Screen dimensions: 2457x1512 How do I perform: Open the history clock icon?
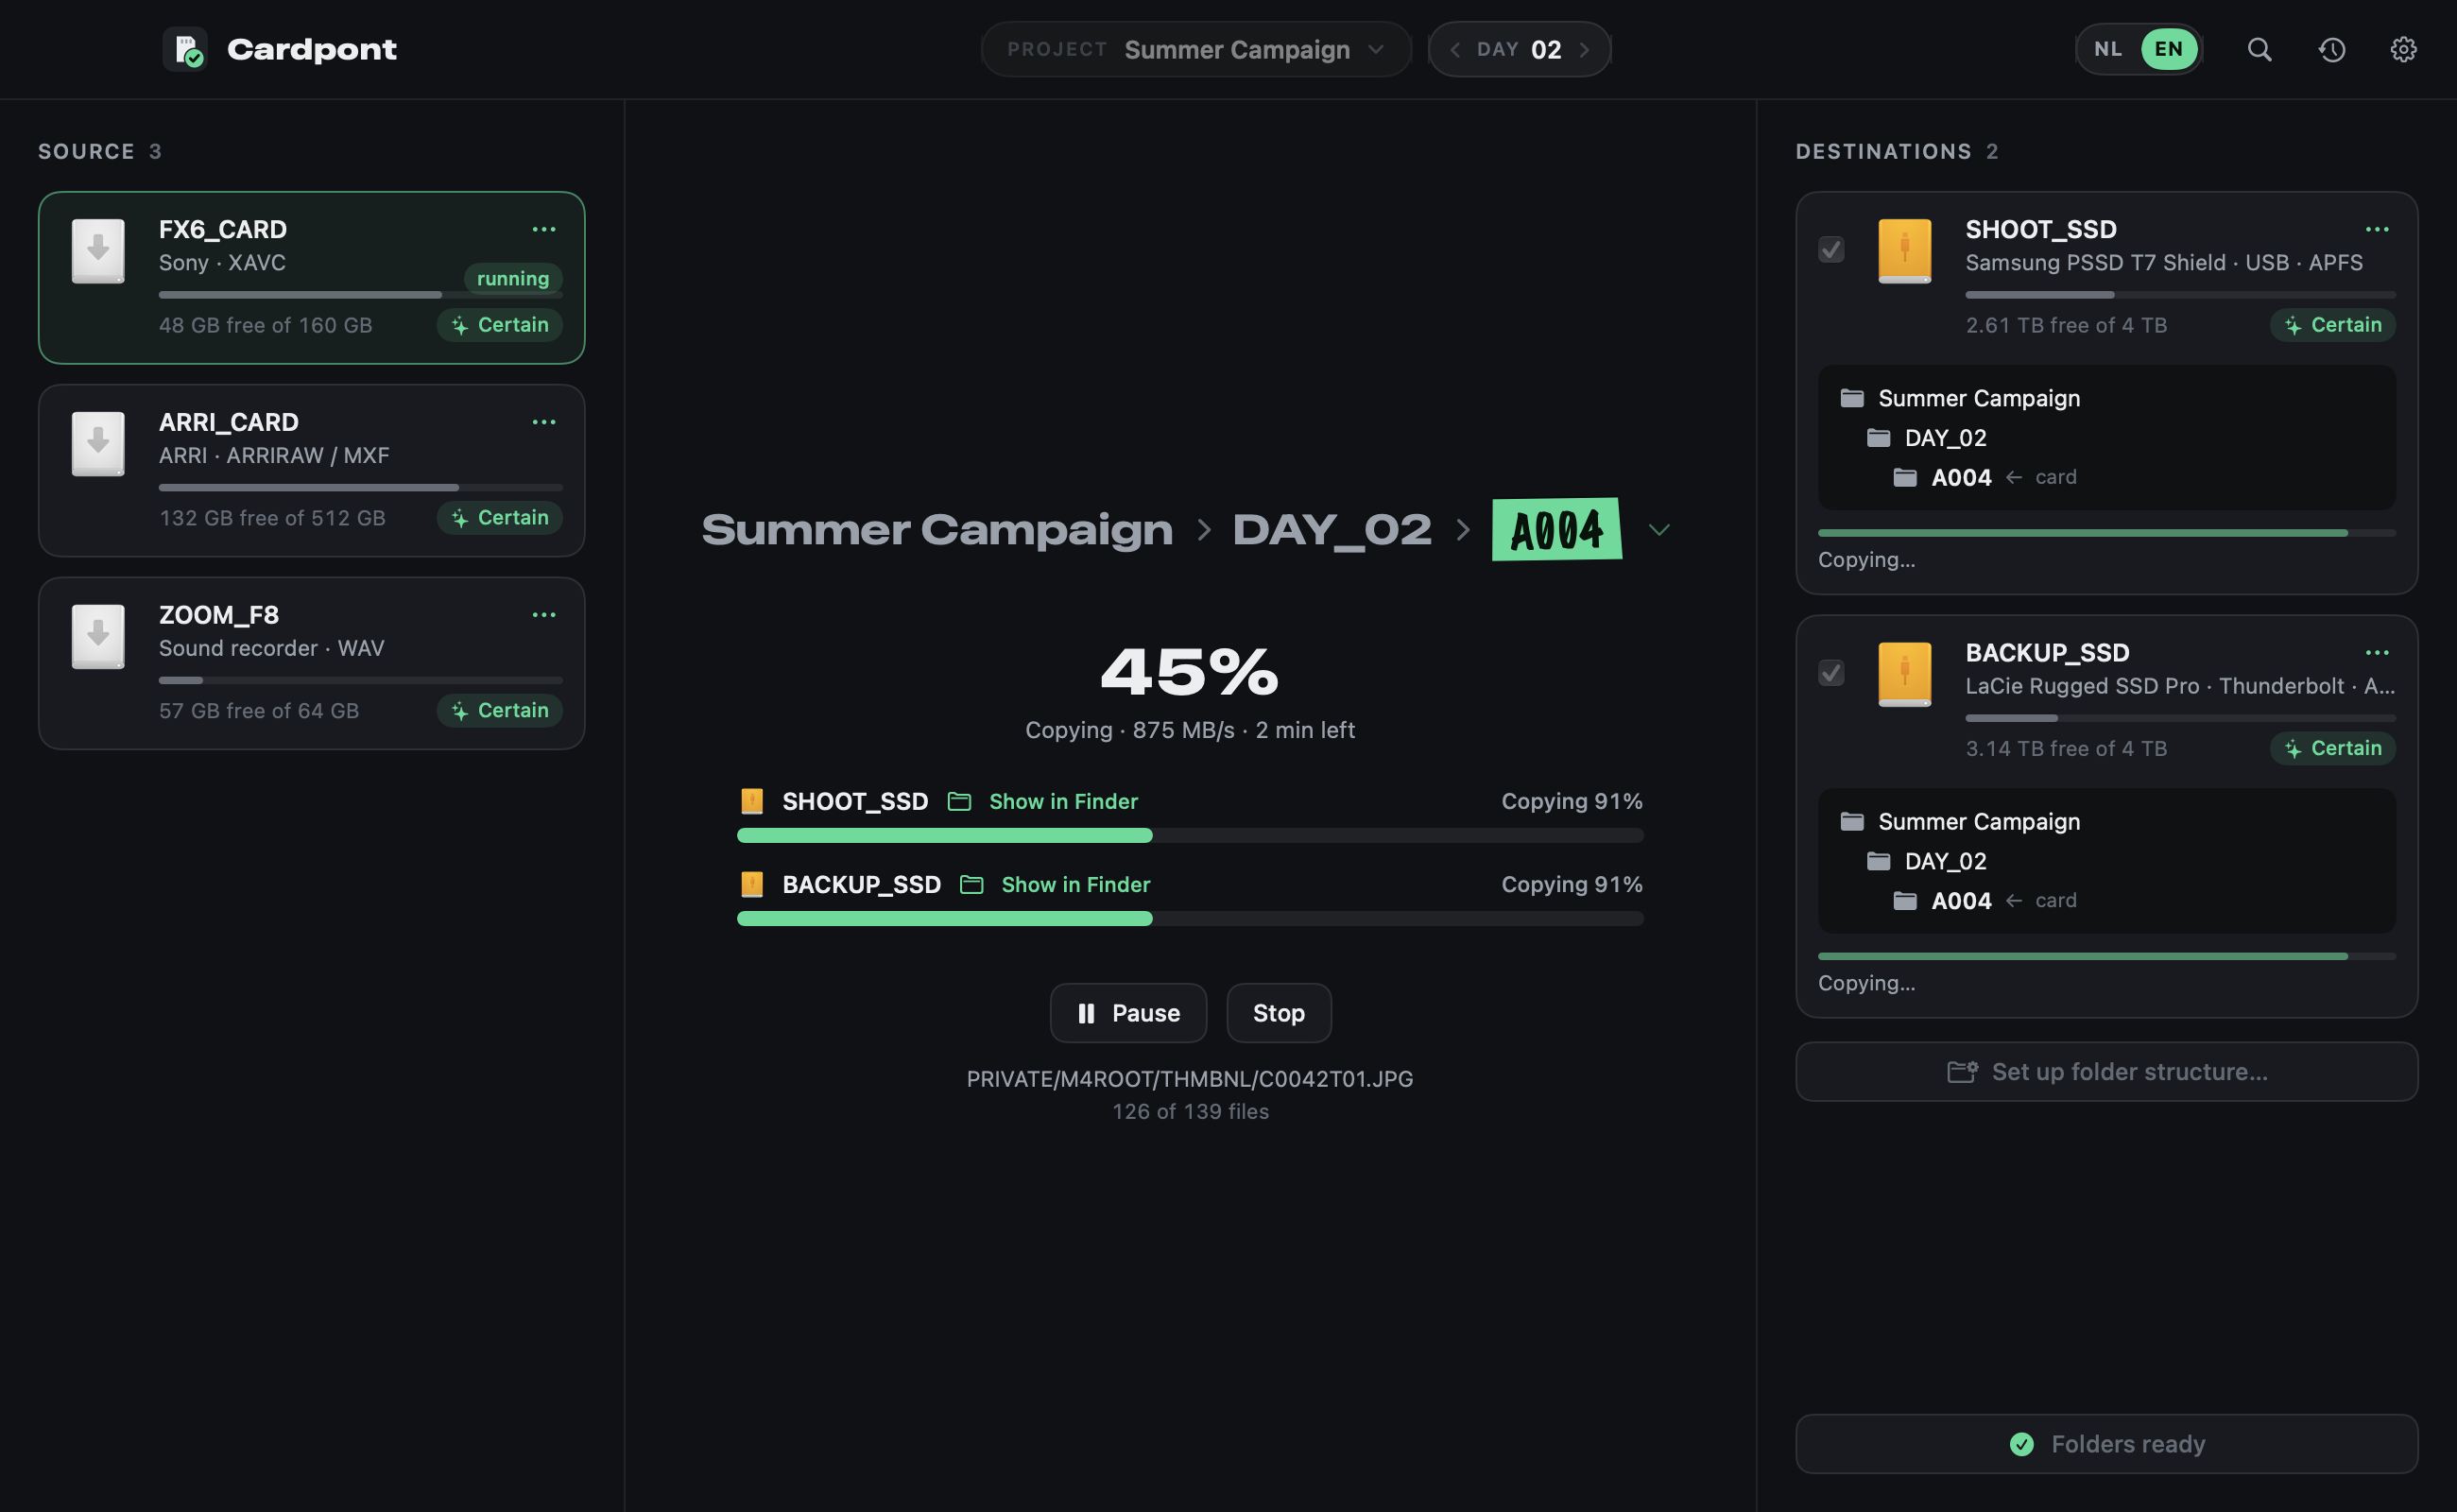2331,49
